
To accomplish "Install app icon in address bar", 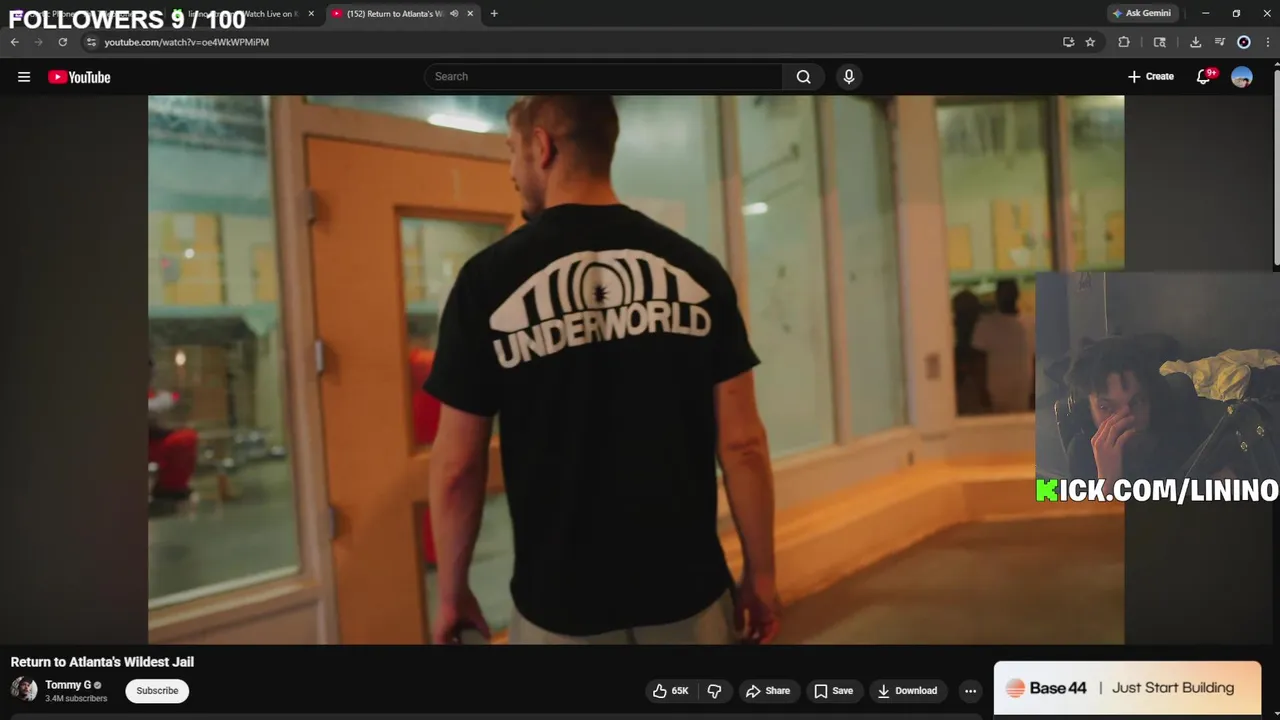I will pos(1069,42).
